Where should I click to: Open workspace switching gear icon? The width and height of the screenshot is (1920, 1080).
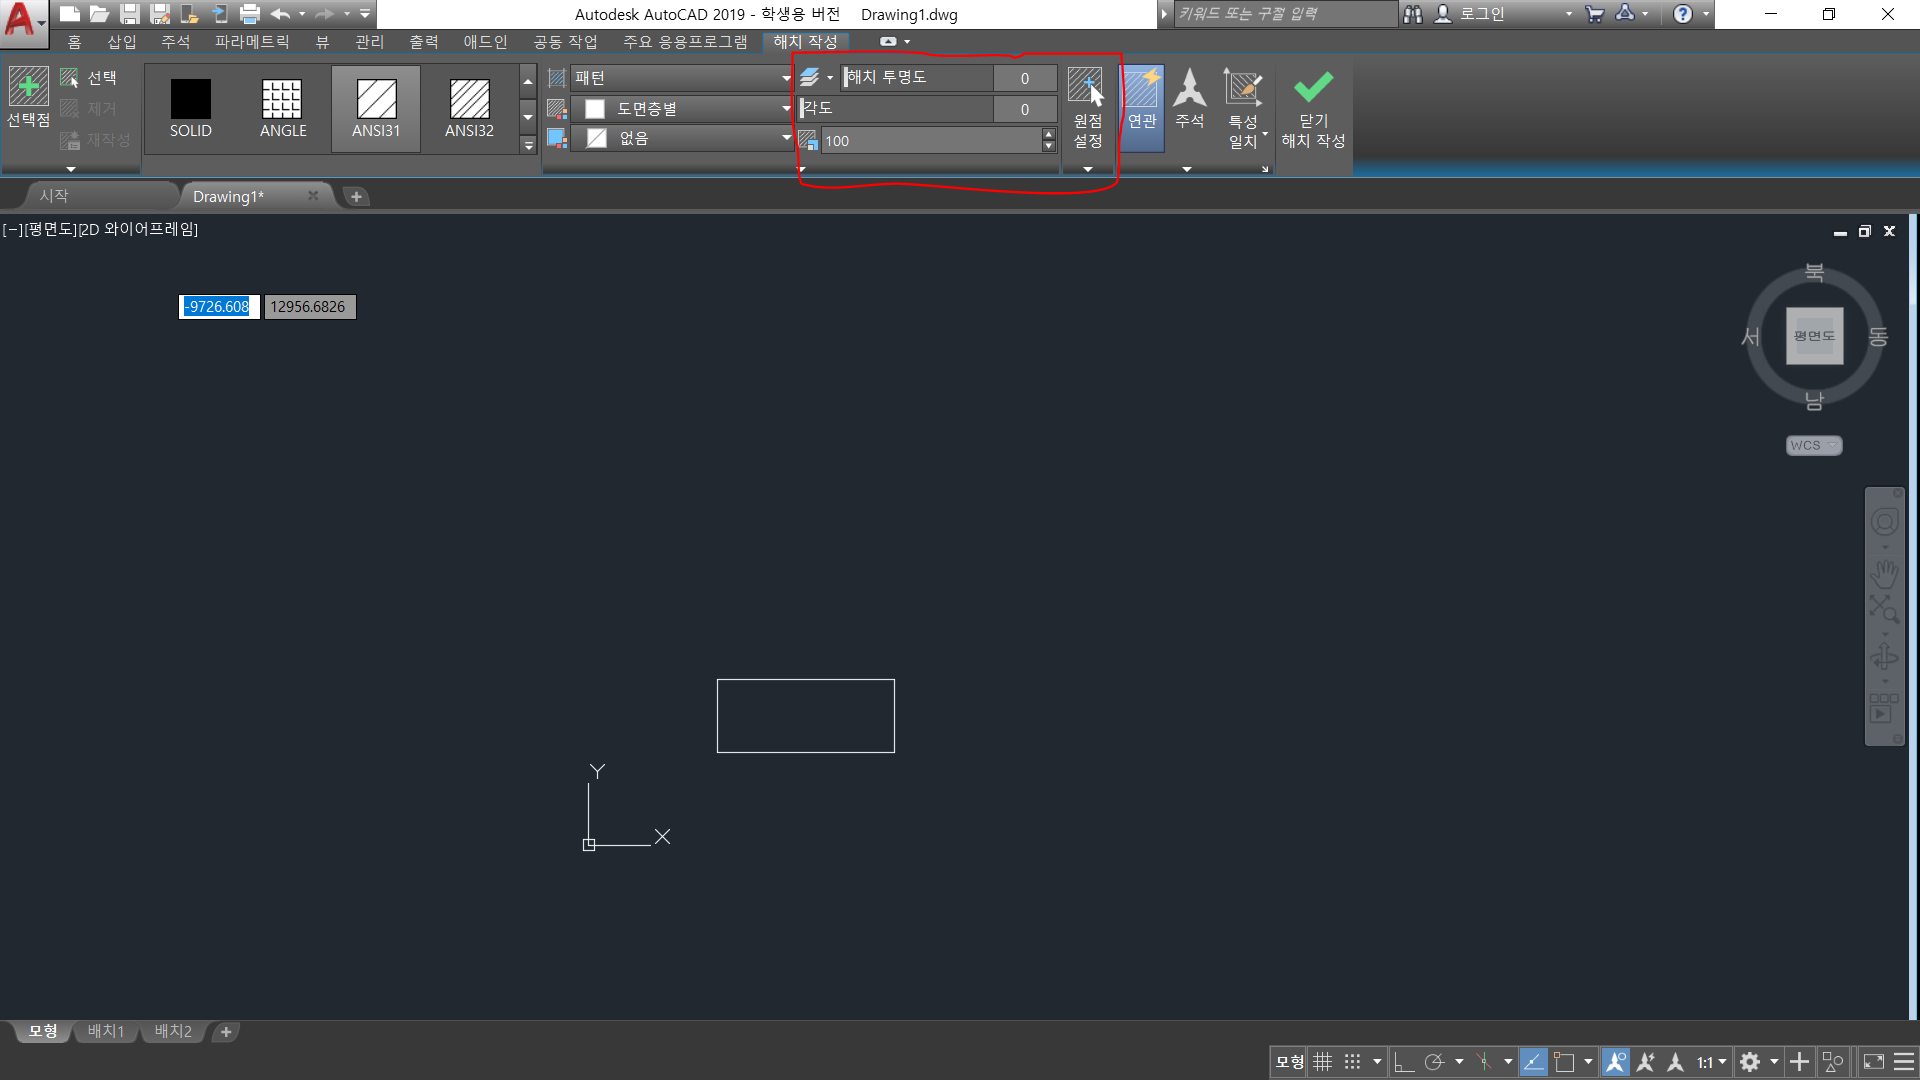[1750, 1062]
